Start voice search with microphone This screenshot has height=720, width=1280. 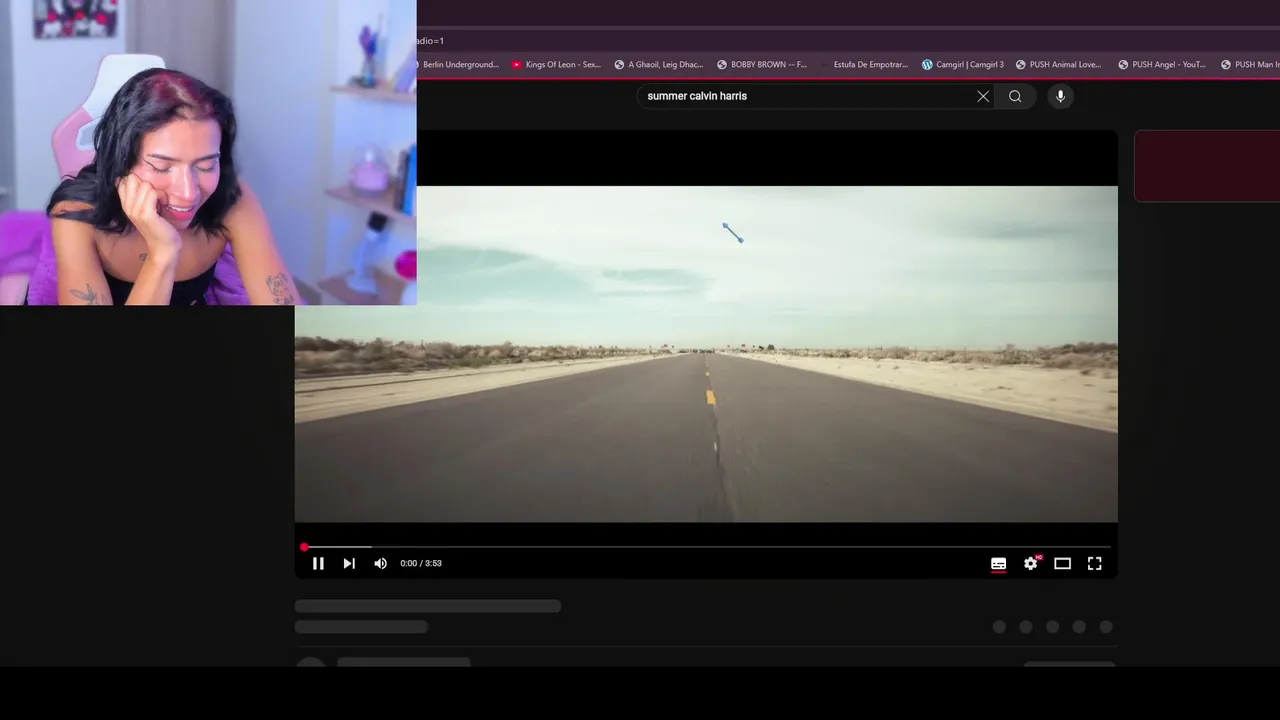pyautogui.click(x=1060, y=96)
